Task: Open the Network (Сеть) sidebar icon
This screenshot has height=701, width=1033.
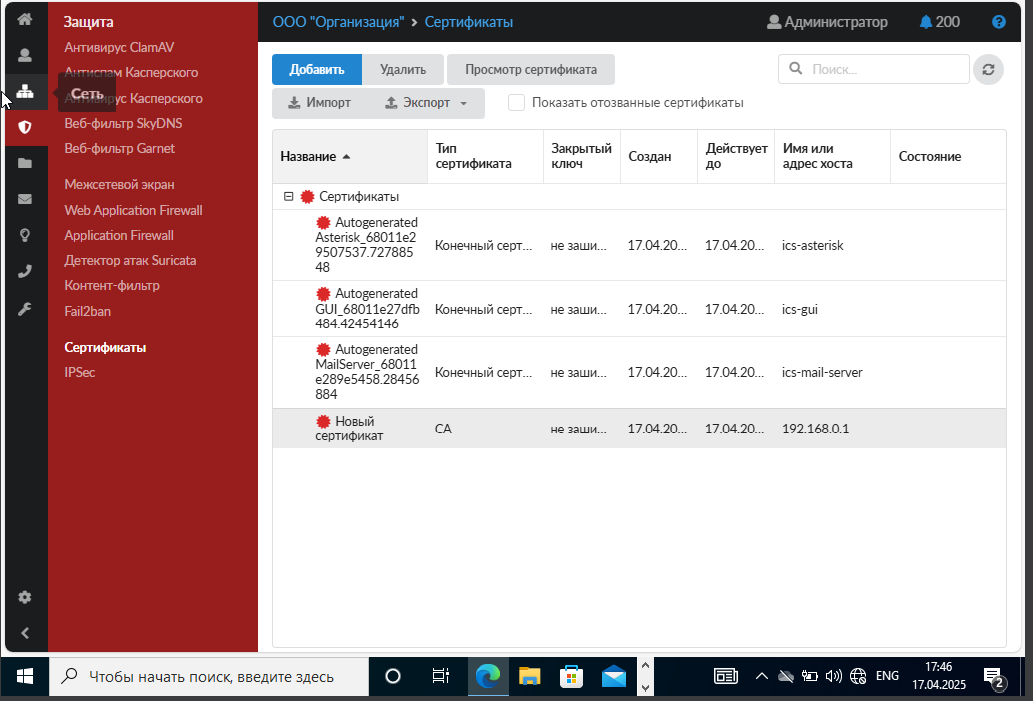Action: 25,92
